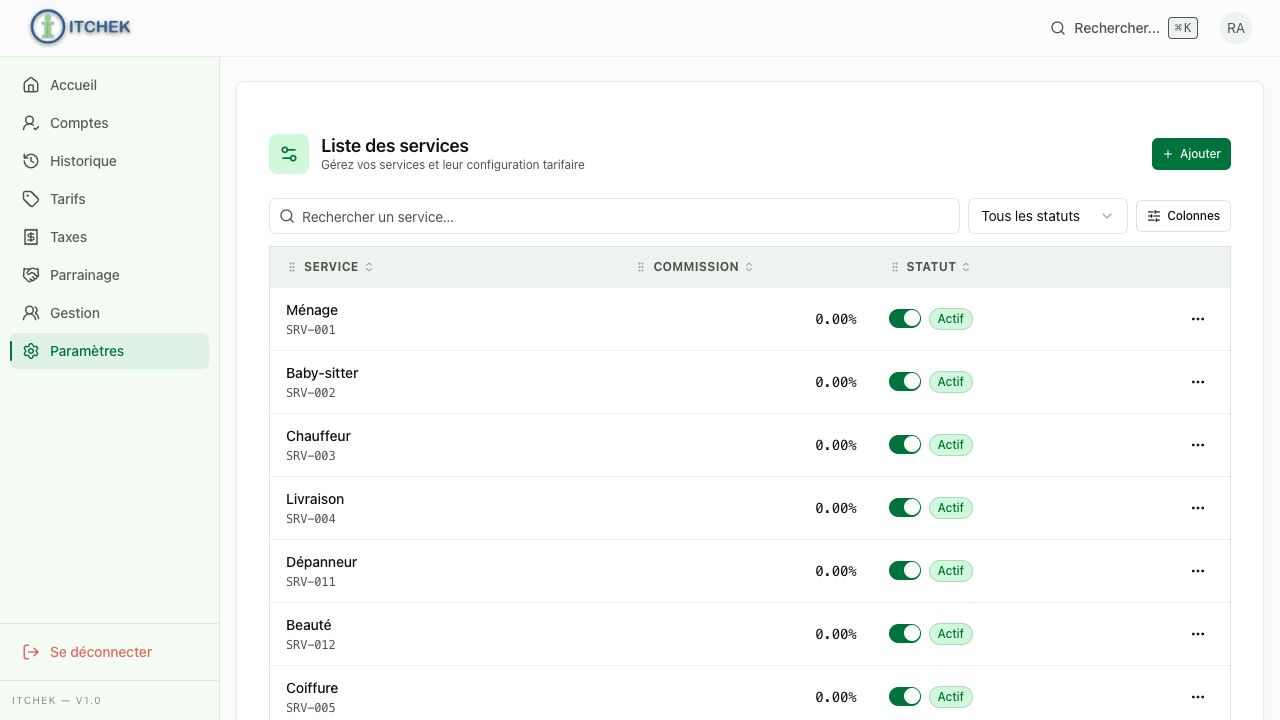
Task: Click the Ajouter button
Action: pos(1191,154)
